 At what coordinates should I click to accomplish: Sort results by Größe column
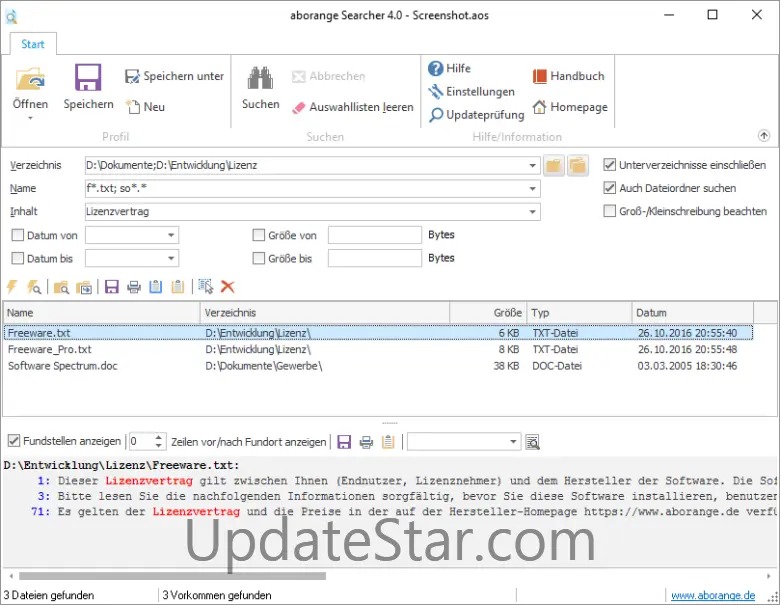point(488,313)
